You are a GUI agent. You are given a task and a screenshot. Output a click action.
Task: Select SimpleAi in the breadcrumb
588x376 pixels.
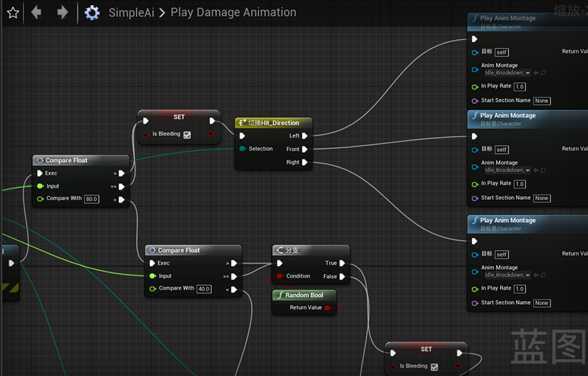pos(131,13)
